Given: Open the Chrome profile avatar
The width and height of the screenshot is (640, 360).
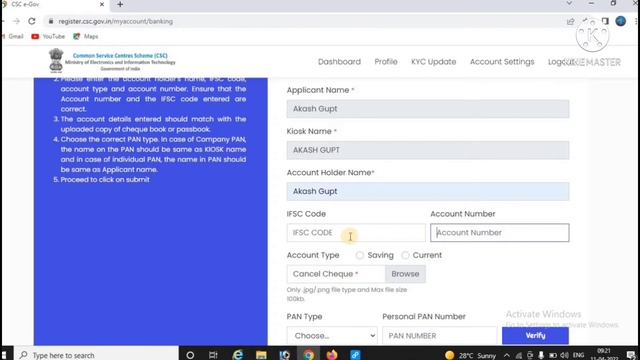Looking at the screenshot, I should [x=620, y=21].
